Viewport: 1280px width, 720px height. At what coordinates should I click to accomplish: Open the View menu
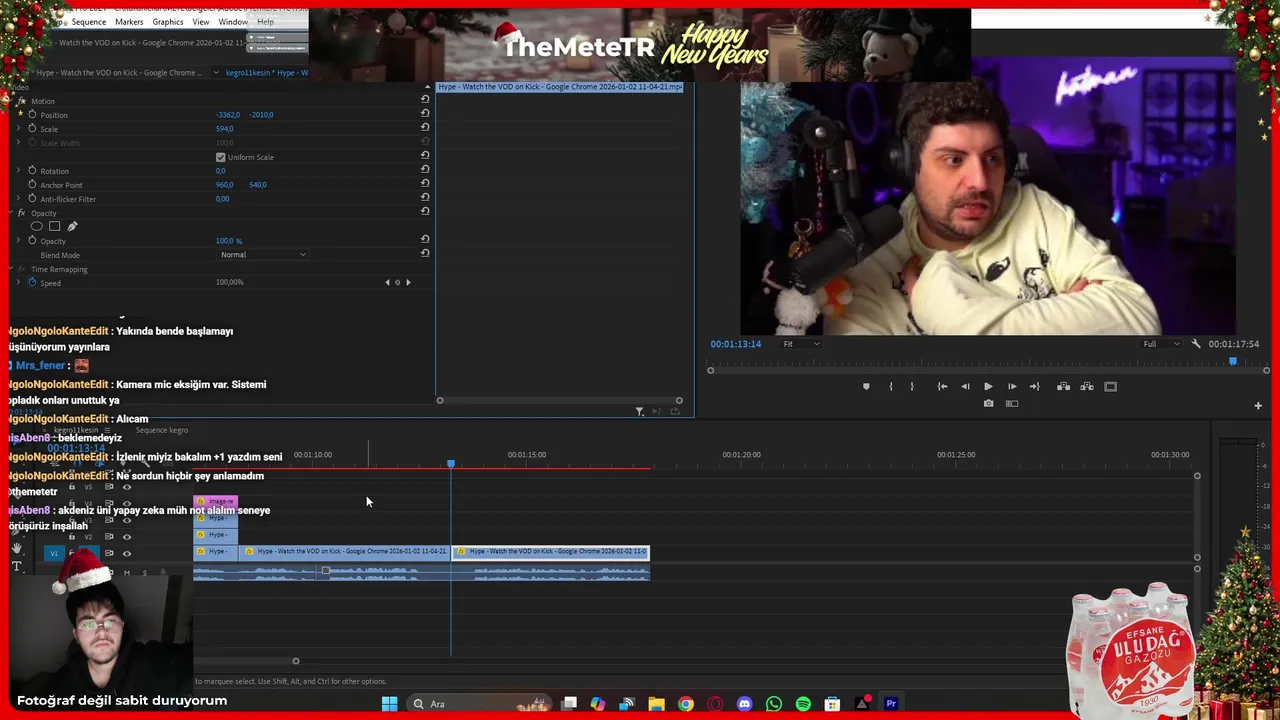[x=201, y=22]
